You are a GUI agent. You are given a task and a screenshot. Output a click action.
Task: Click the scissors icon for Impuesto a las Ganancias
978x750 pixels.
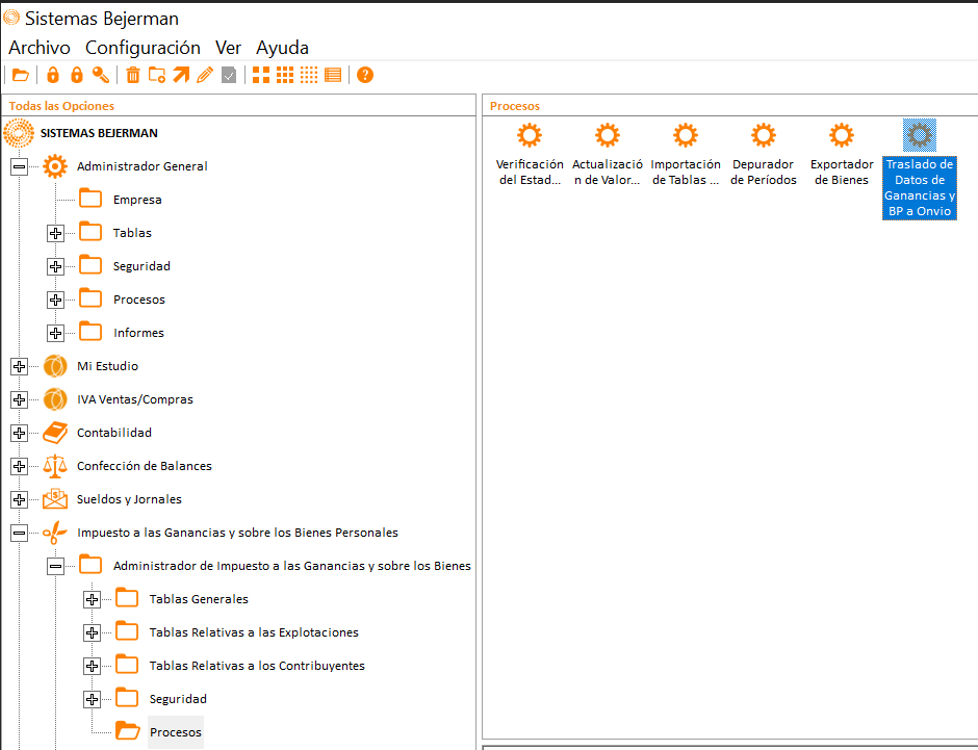click(x=55, y=533)
